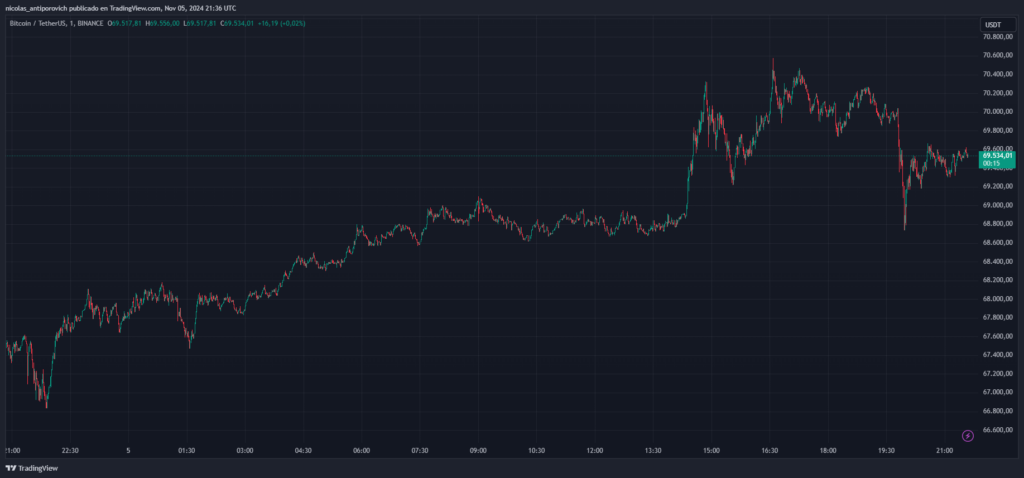
Task: Select the 12:00 time axis marker
Action: coord(595,451)
